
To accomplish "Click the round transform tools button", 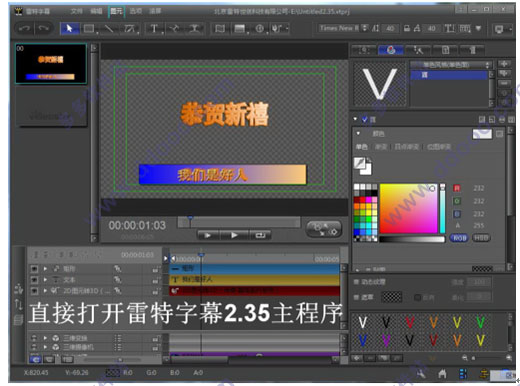I will point(324,229).
